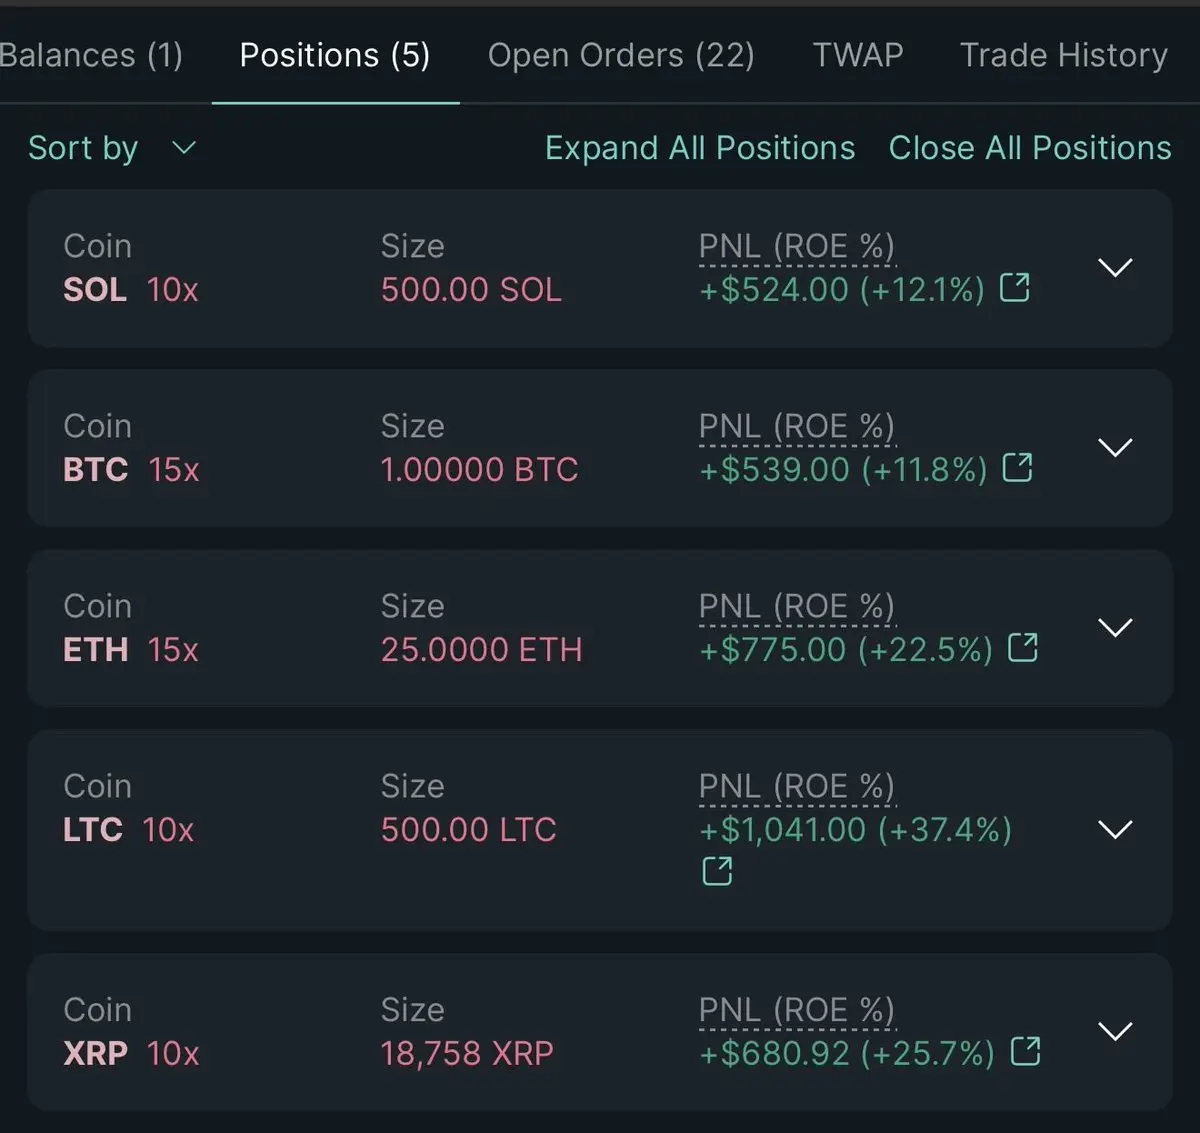Open share icon for LTC PNL
1200x1133 pixels.
pos(717,871)
